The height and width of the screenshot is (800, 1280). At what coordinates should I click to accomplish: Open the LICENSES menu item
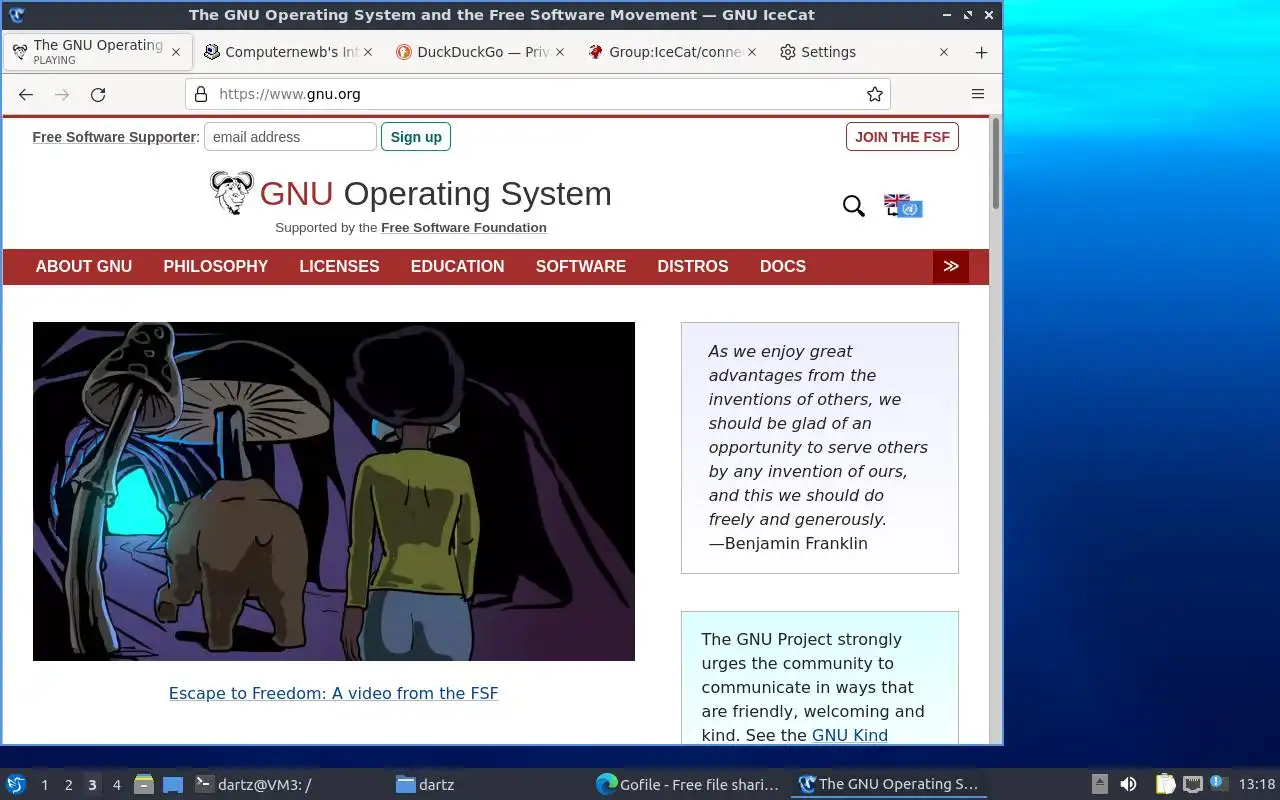click(x=339, y=266)
